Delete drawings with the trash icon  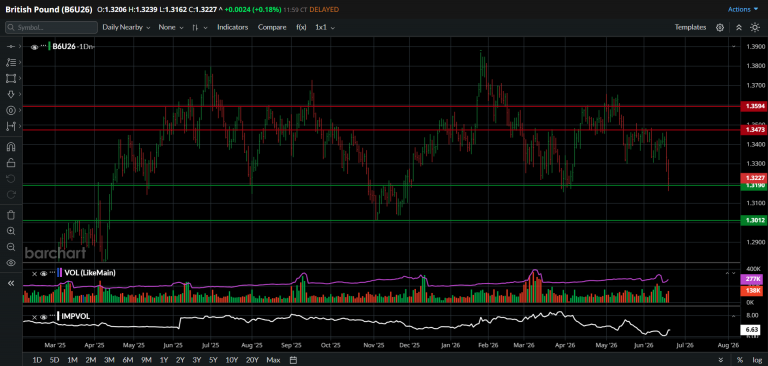(x=11, y=215)
